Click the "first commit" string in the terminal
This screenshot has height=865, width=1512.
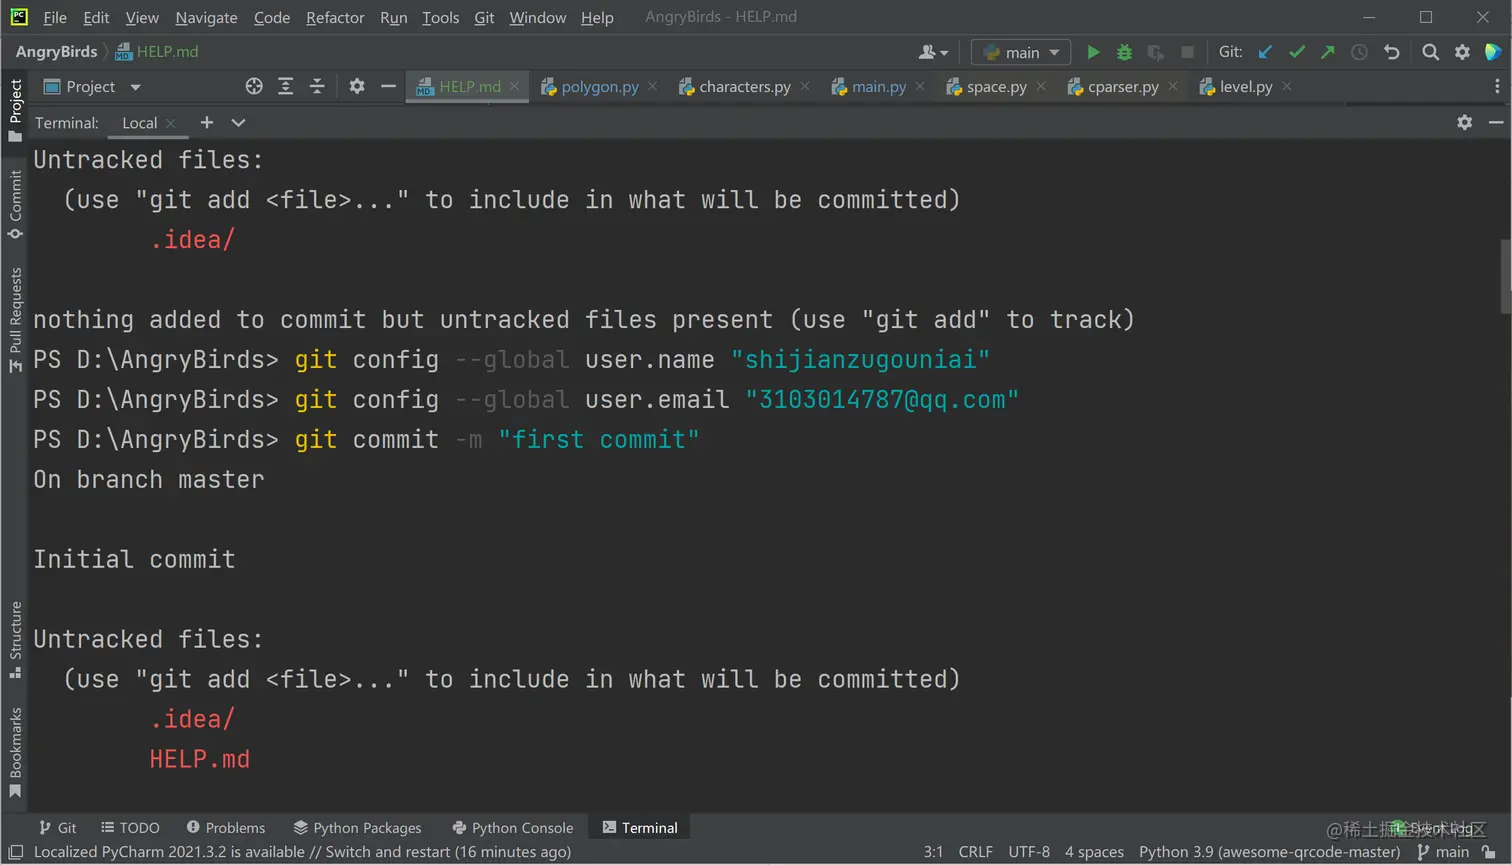click(599, 439)
